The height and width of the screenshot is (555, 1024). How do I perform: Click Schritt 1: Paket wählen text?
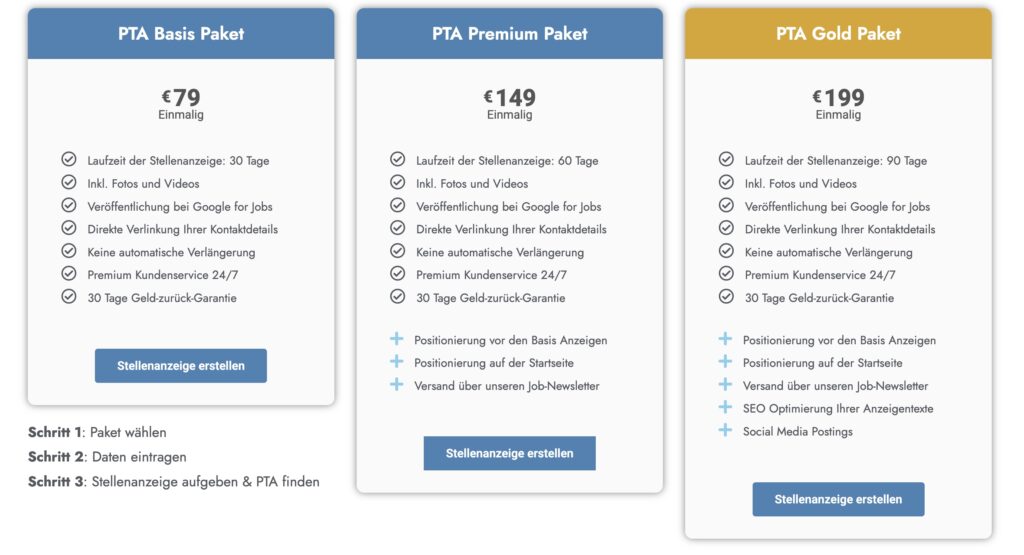point(97,432)
